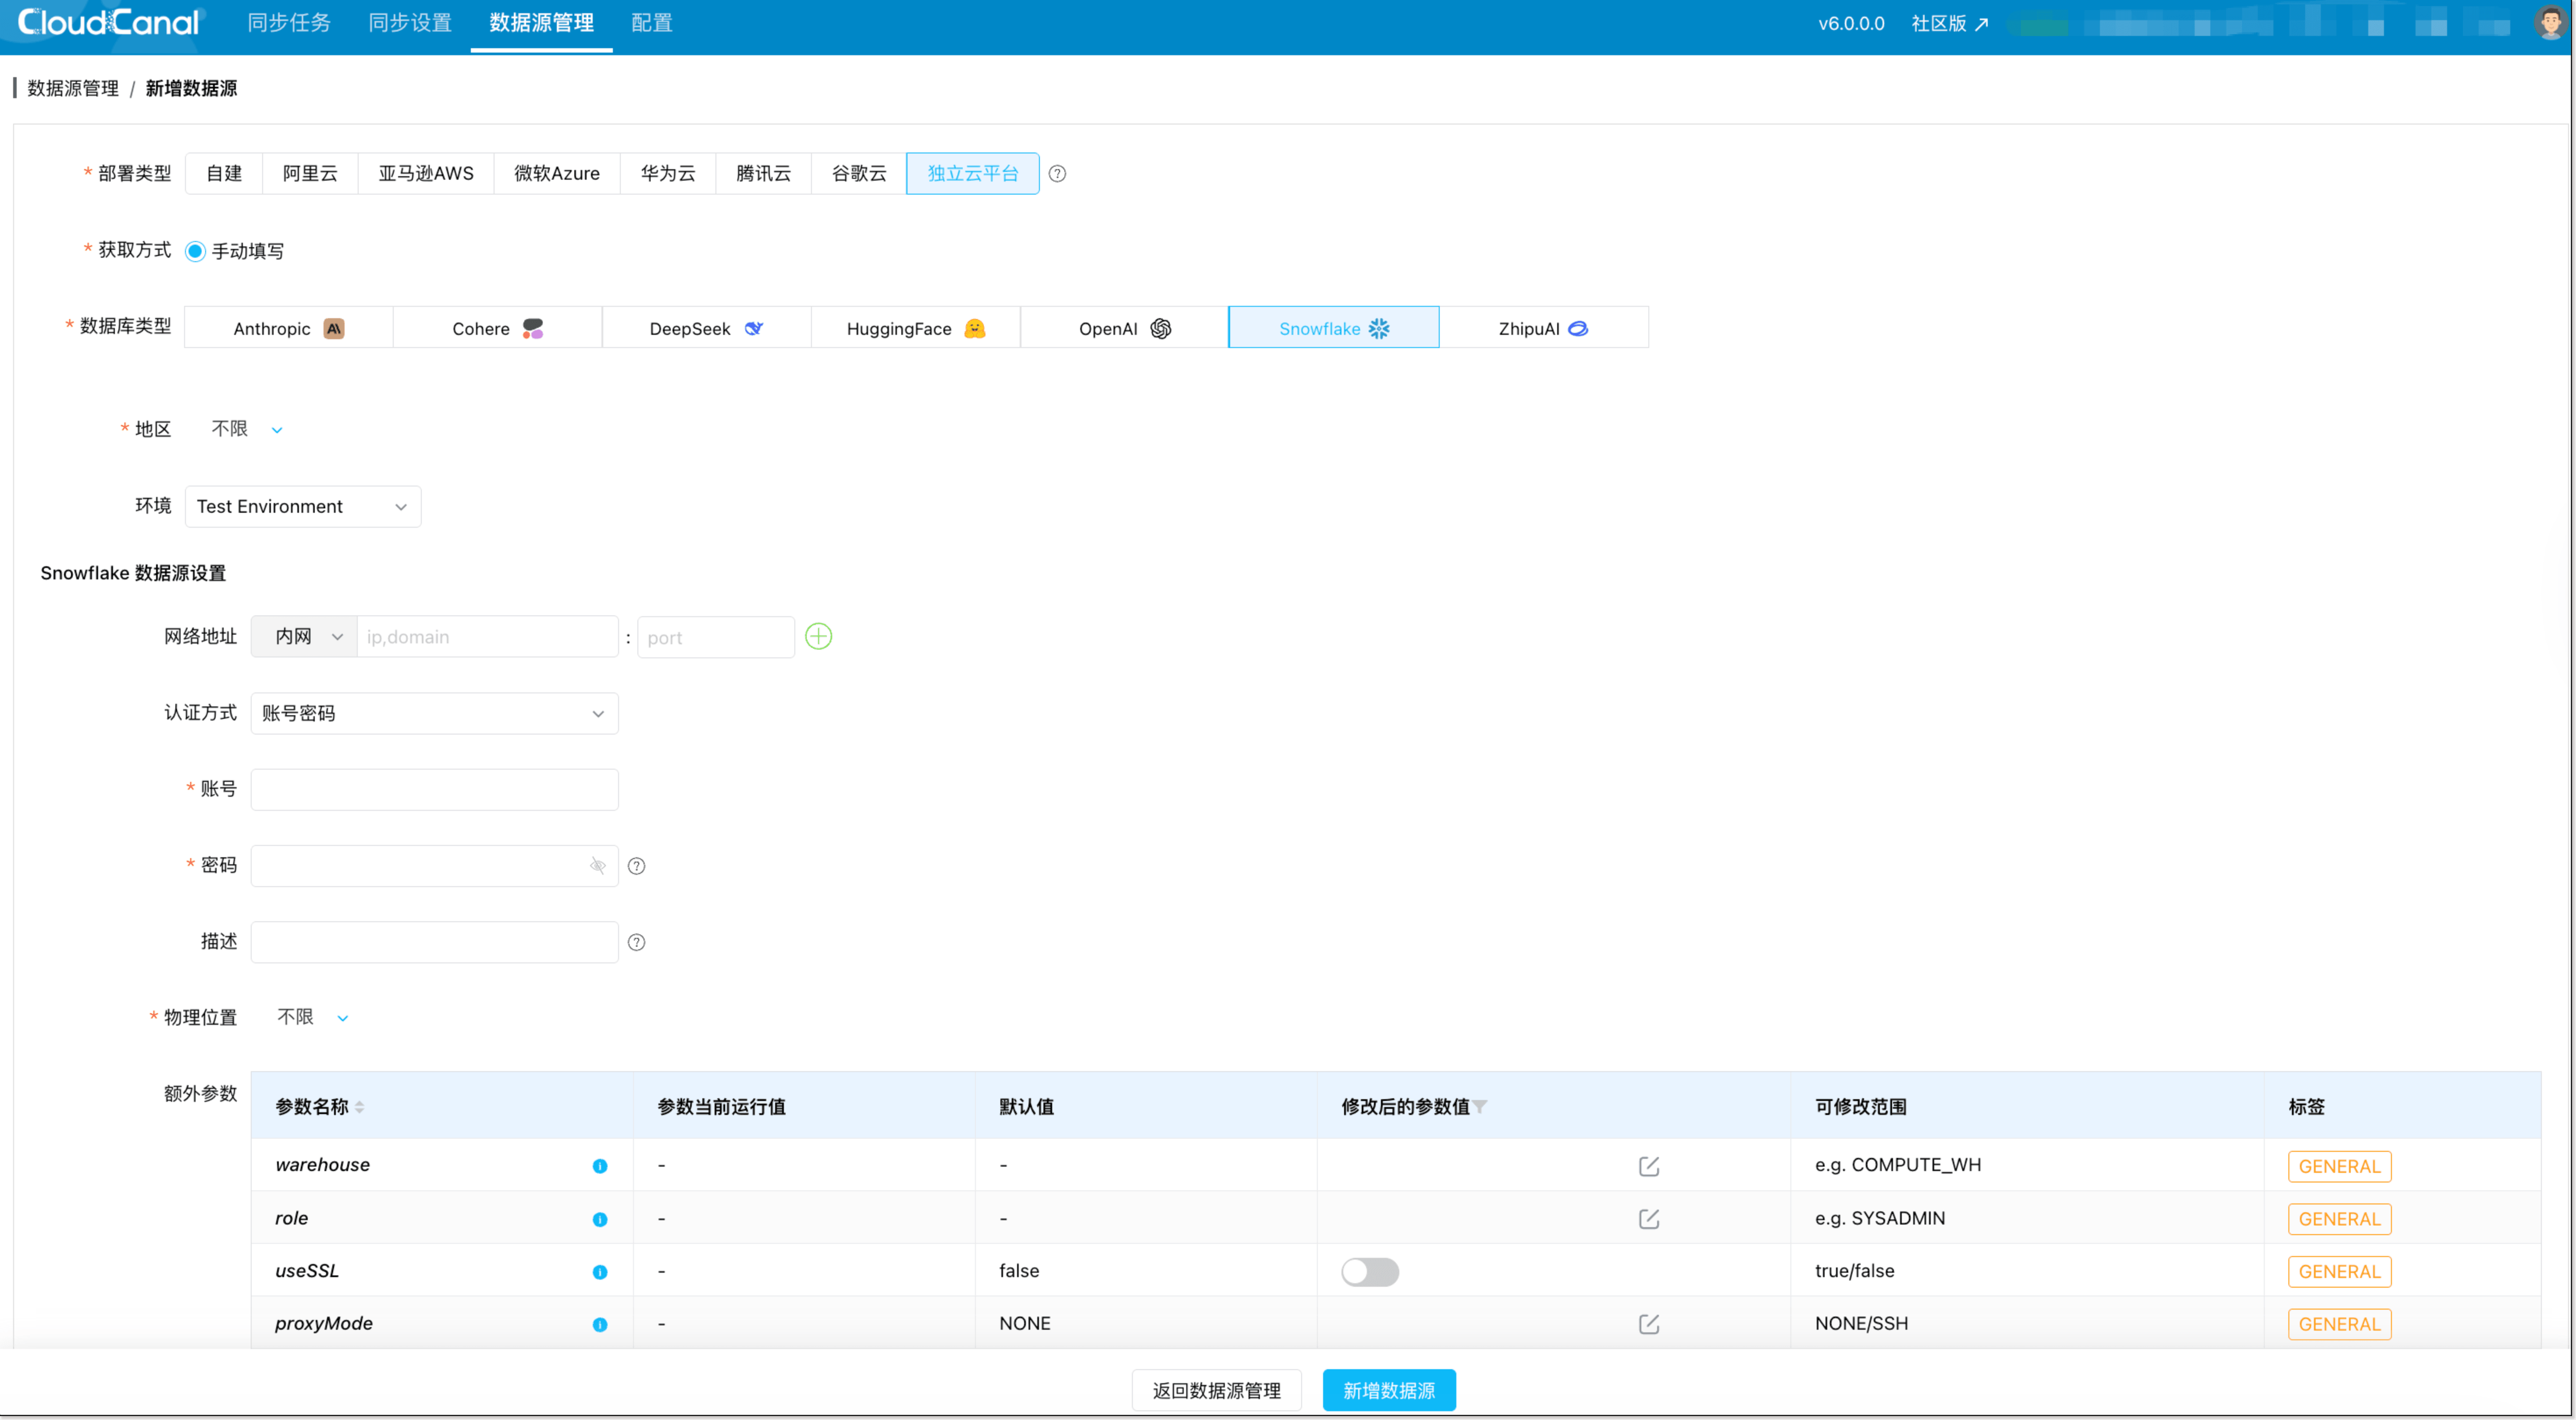Focus the 描述 input field

point(434,942)
